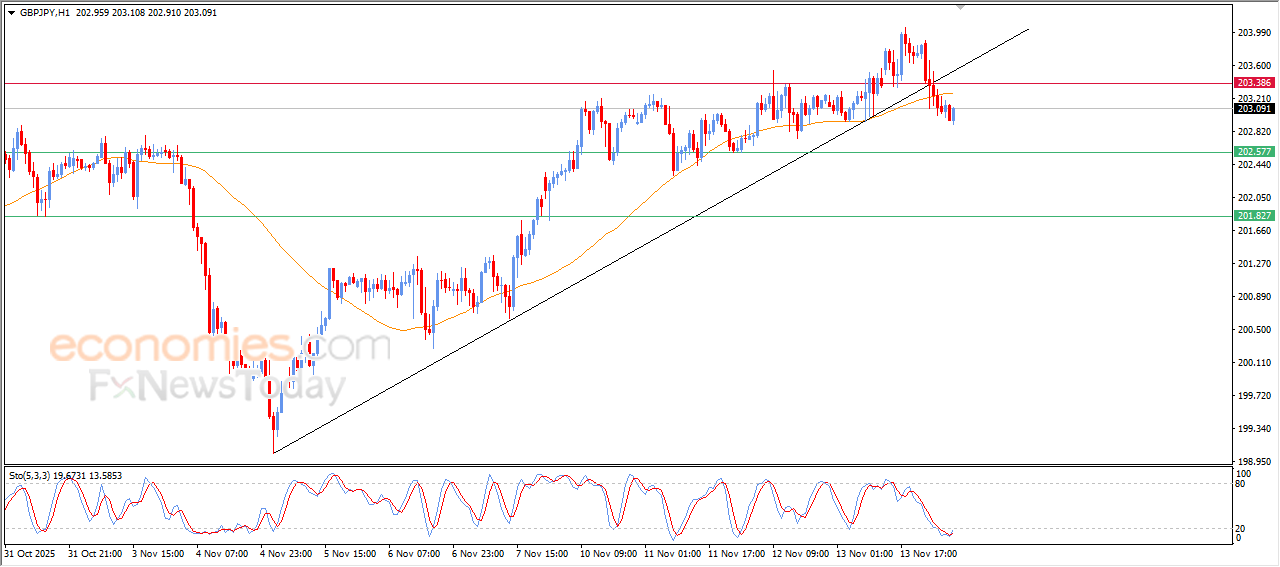Click the 203.990 price scale value

pos(1252,33)
